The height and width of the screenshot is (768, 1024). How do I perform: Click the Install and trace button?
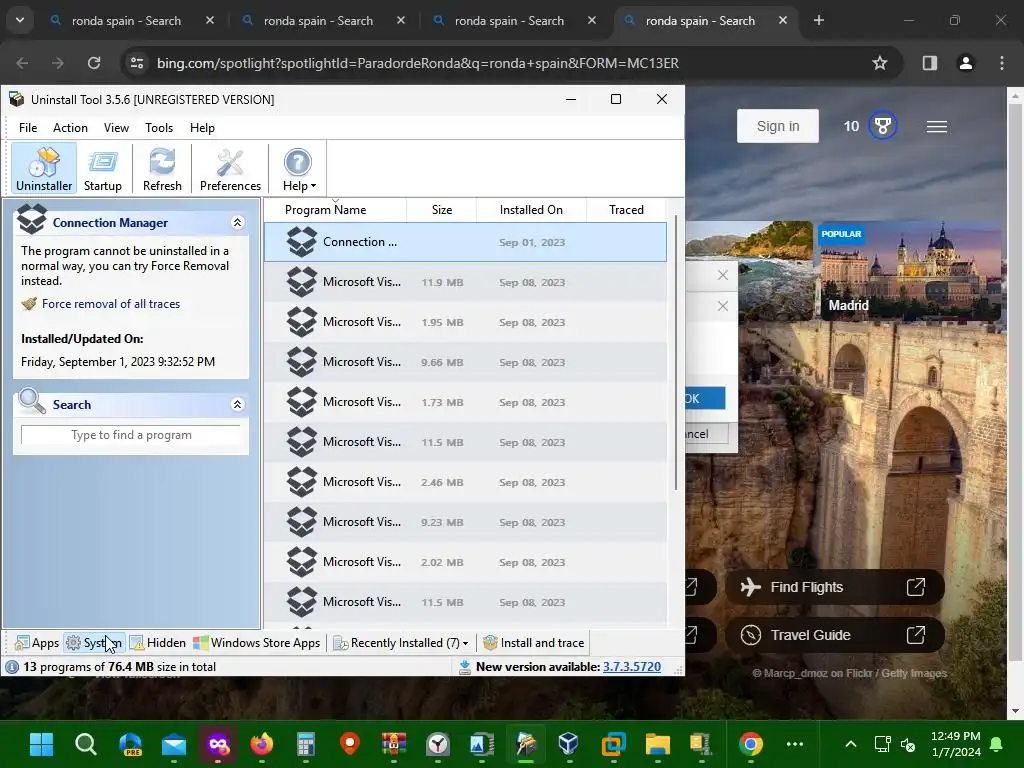[x=534, y=643]
